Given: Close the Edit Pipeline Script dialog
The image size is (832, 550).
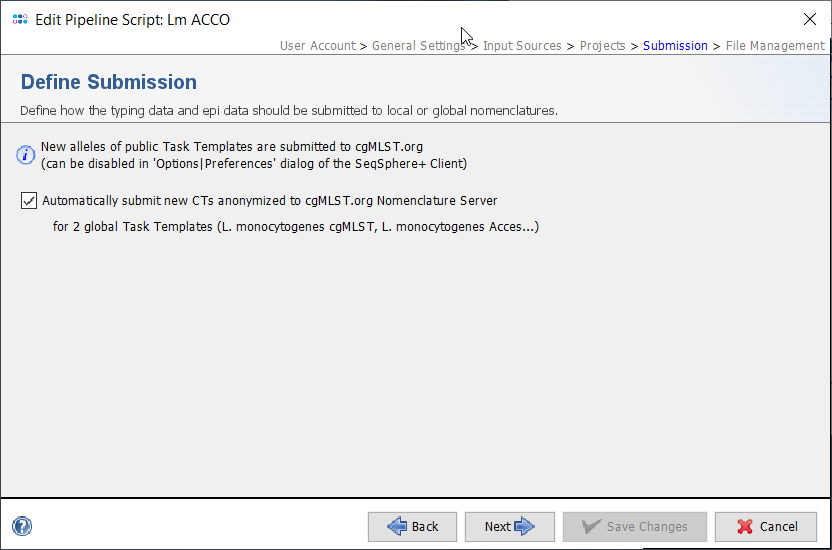Looking at the screenshot, I should coord(809,19).
